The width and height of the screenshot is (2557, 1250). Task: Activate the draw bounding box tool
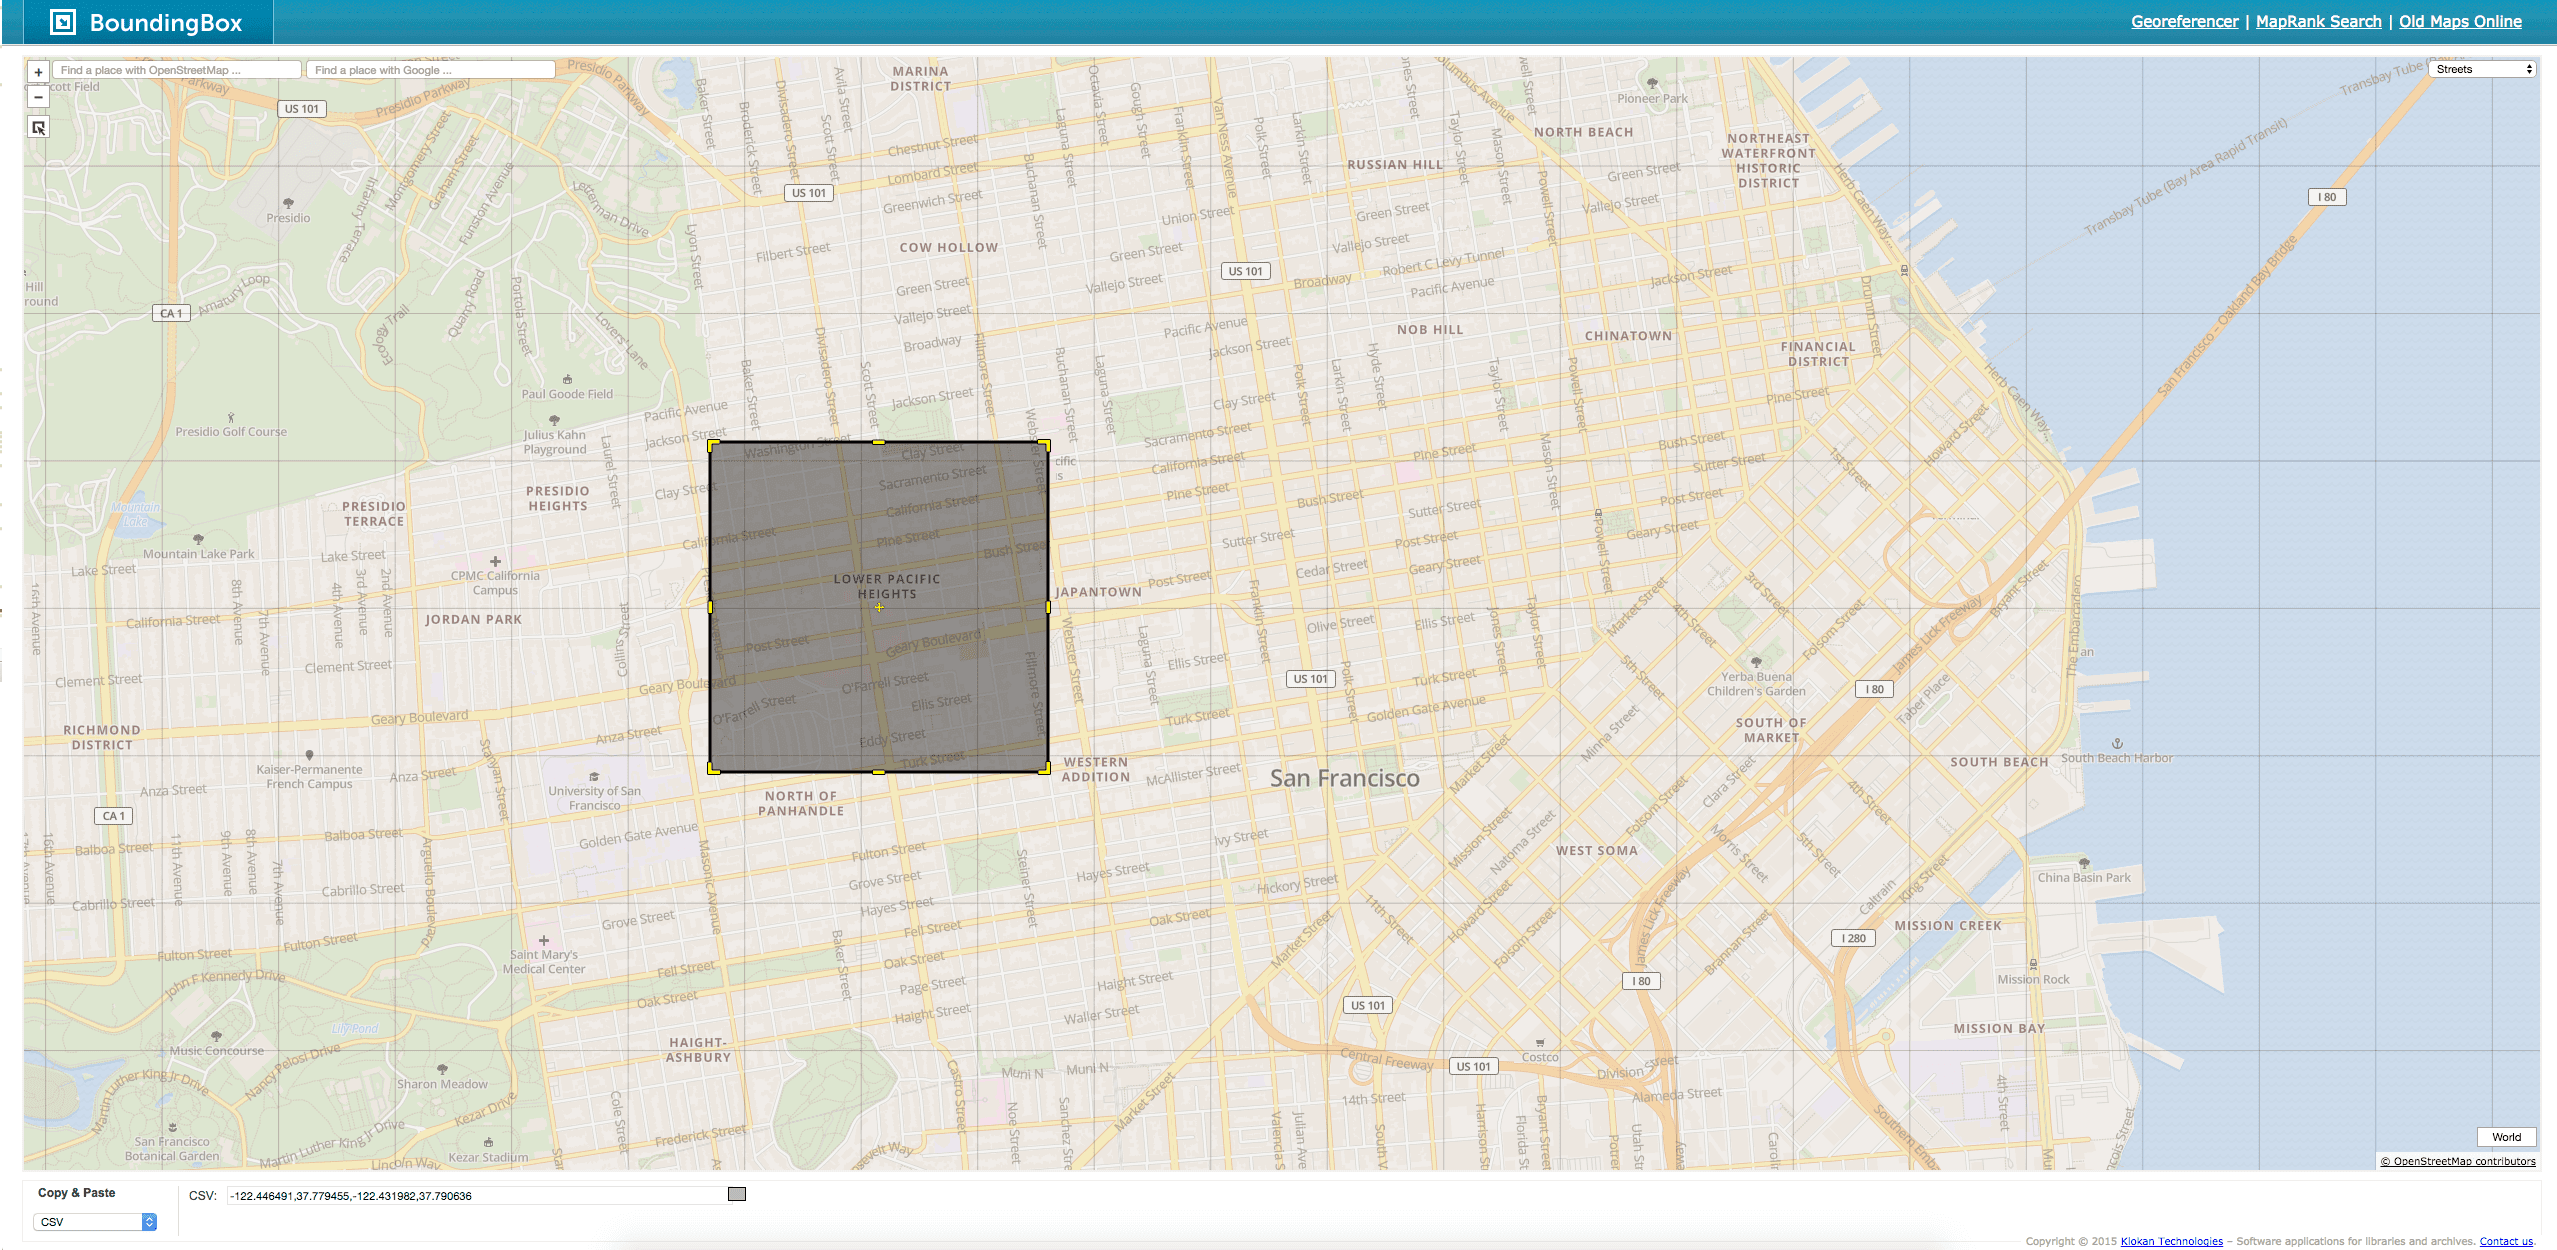tap(38, 128)
